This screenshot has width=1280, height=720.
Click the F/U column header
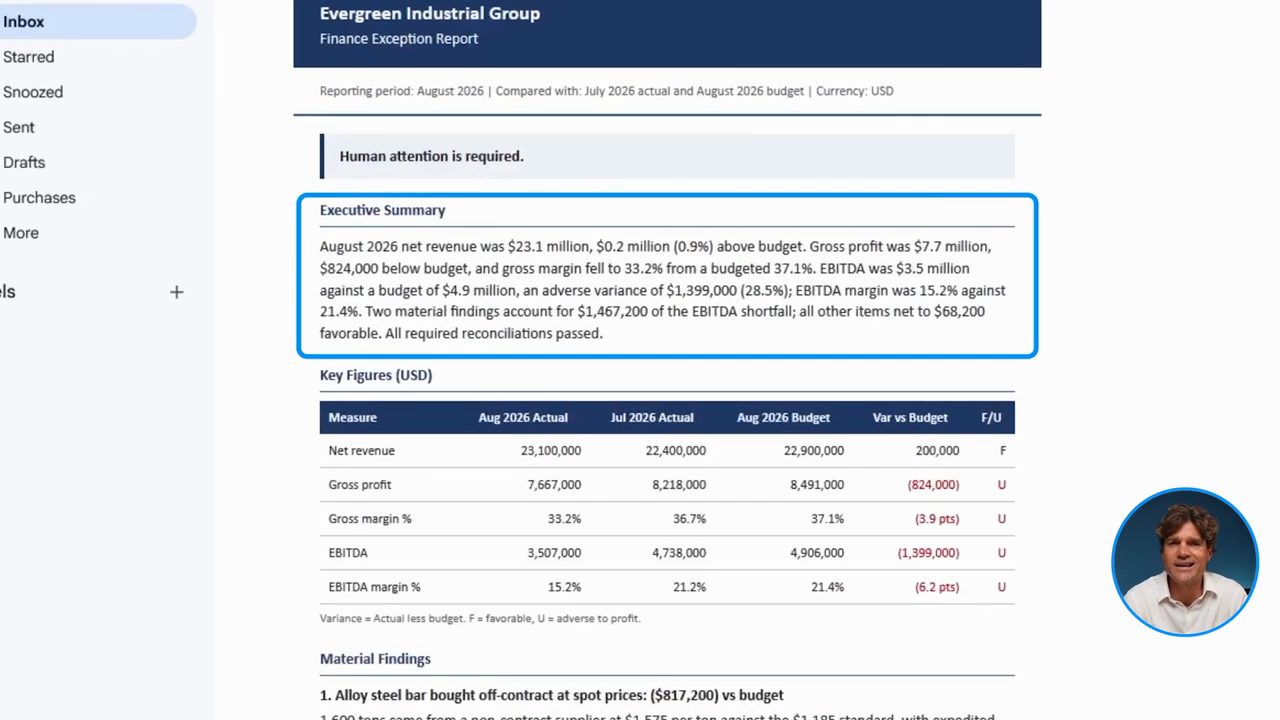[991, 418]
